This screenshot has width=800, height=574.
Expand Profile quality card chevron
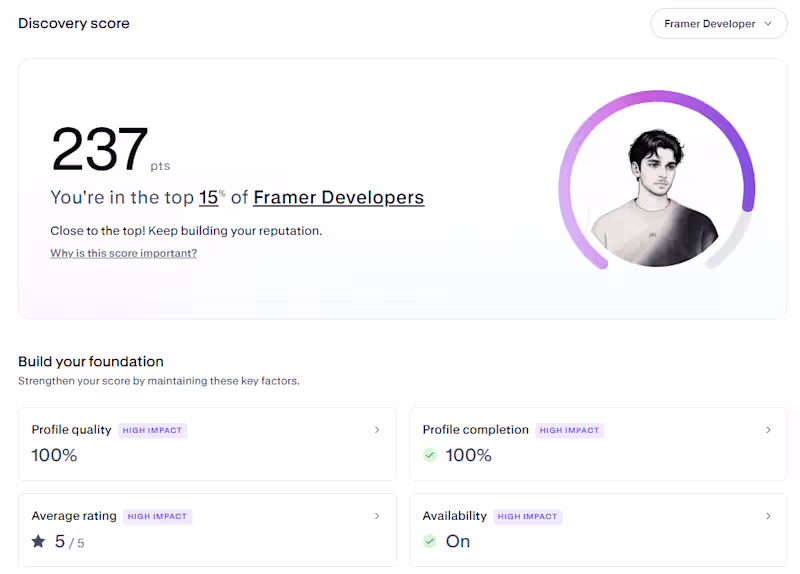377,430
